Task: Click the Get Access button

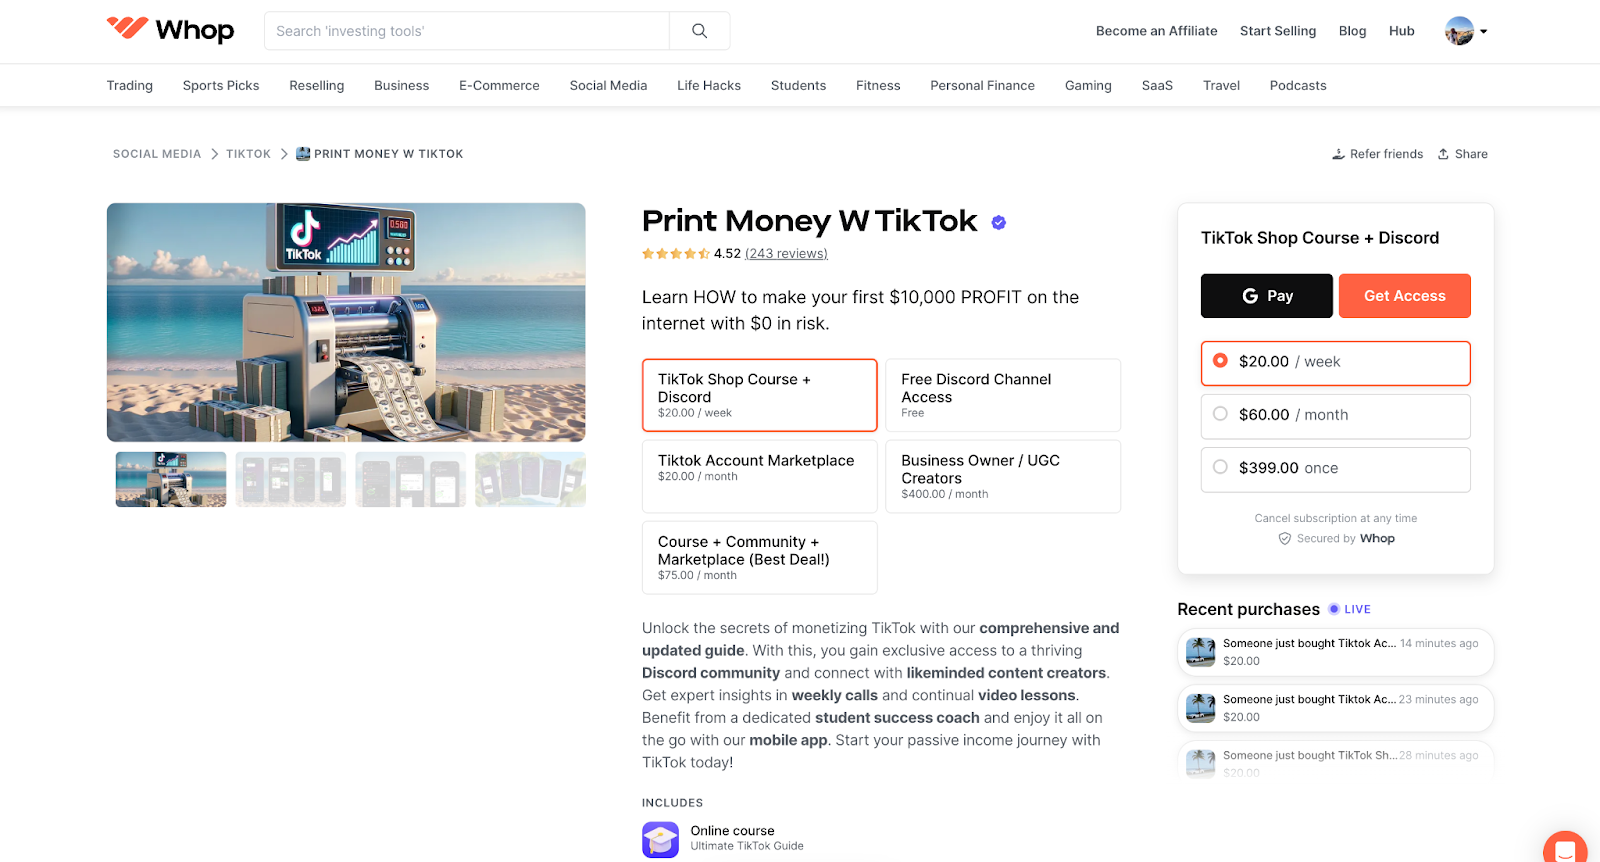Action: [1405, 296]
